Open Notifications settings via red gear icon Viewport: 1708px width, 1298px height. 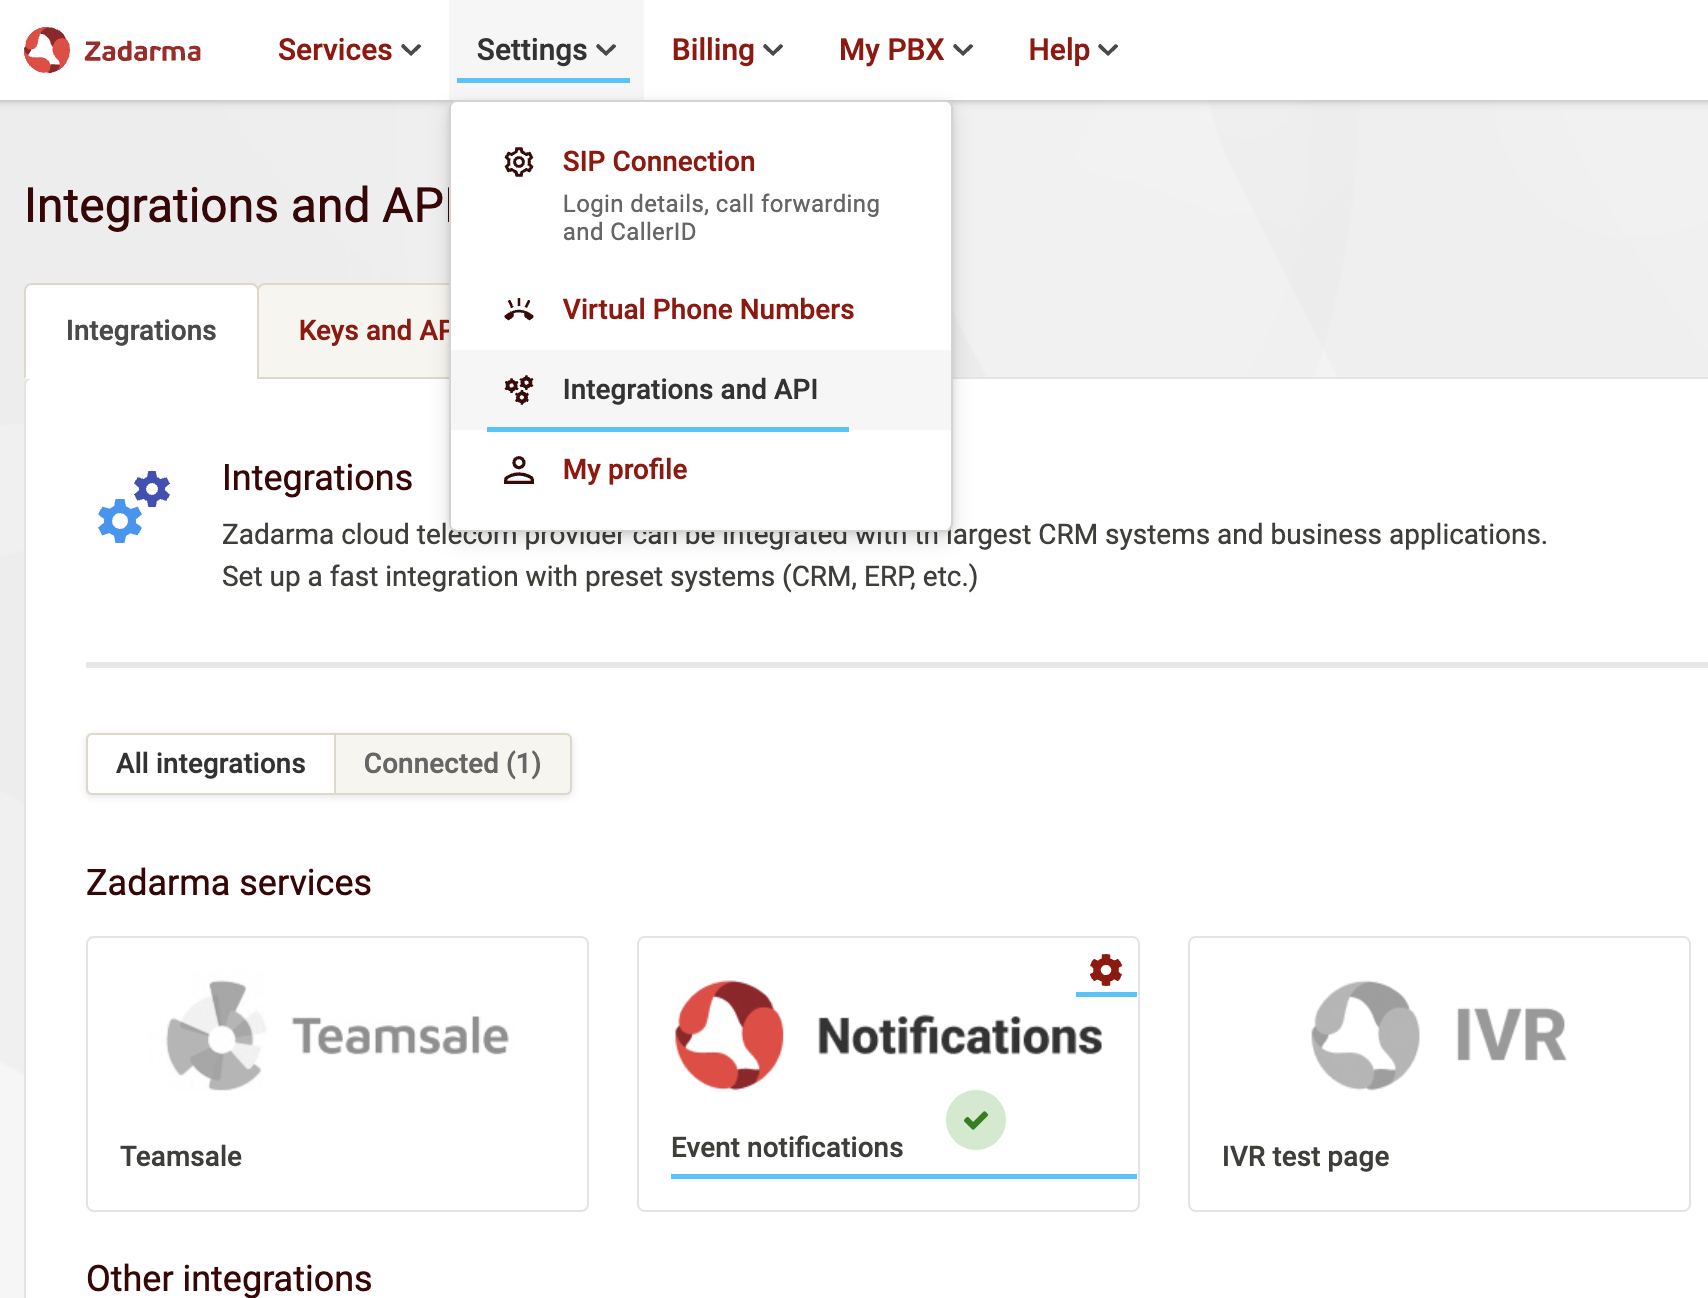point(1105,970)
